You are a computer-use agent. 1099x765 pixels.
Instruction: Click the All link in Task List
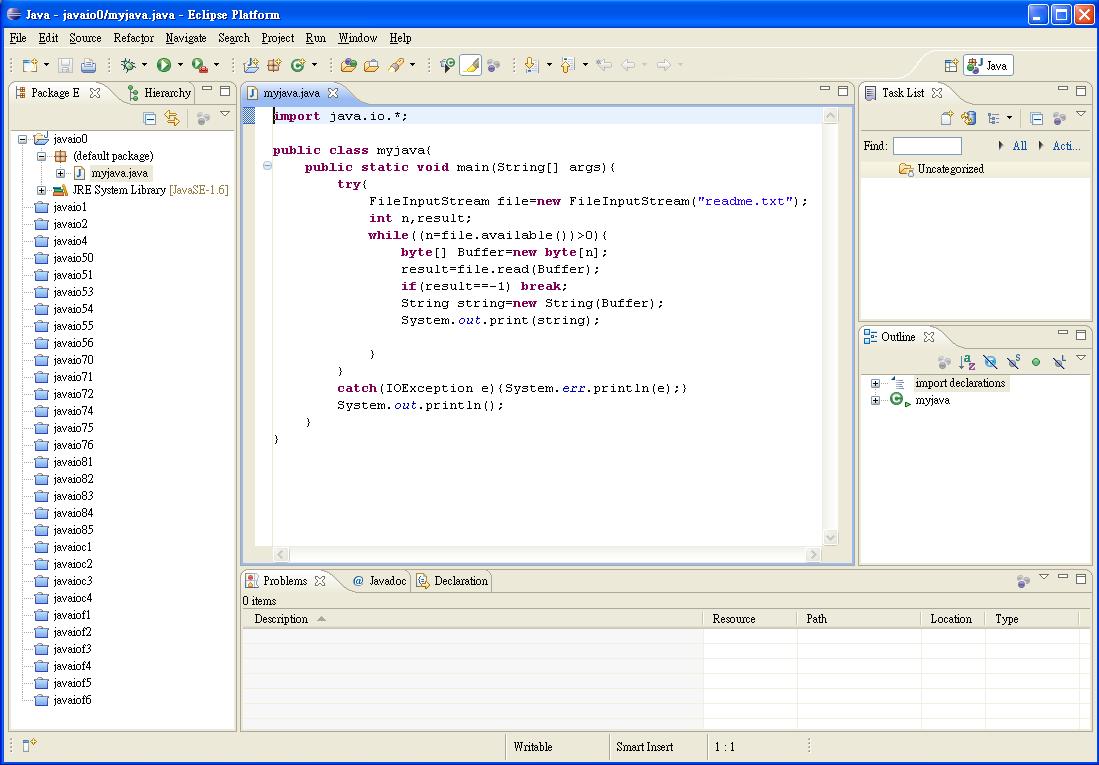(1020, 146)
